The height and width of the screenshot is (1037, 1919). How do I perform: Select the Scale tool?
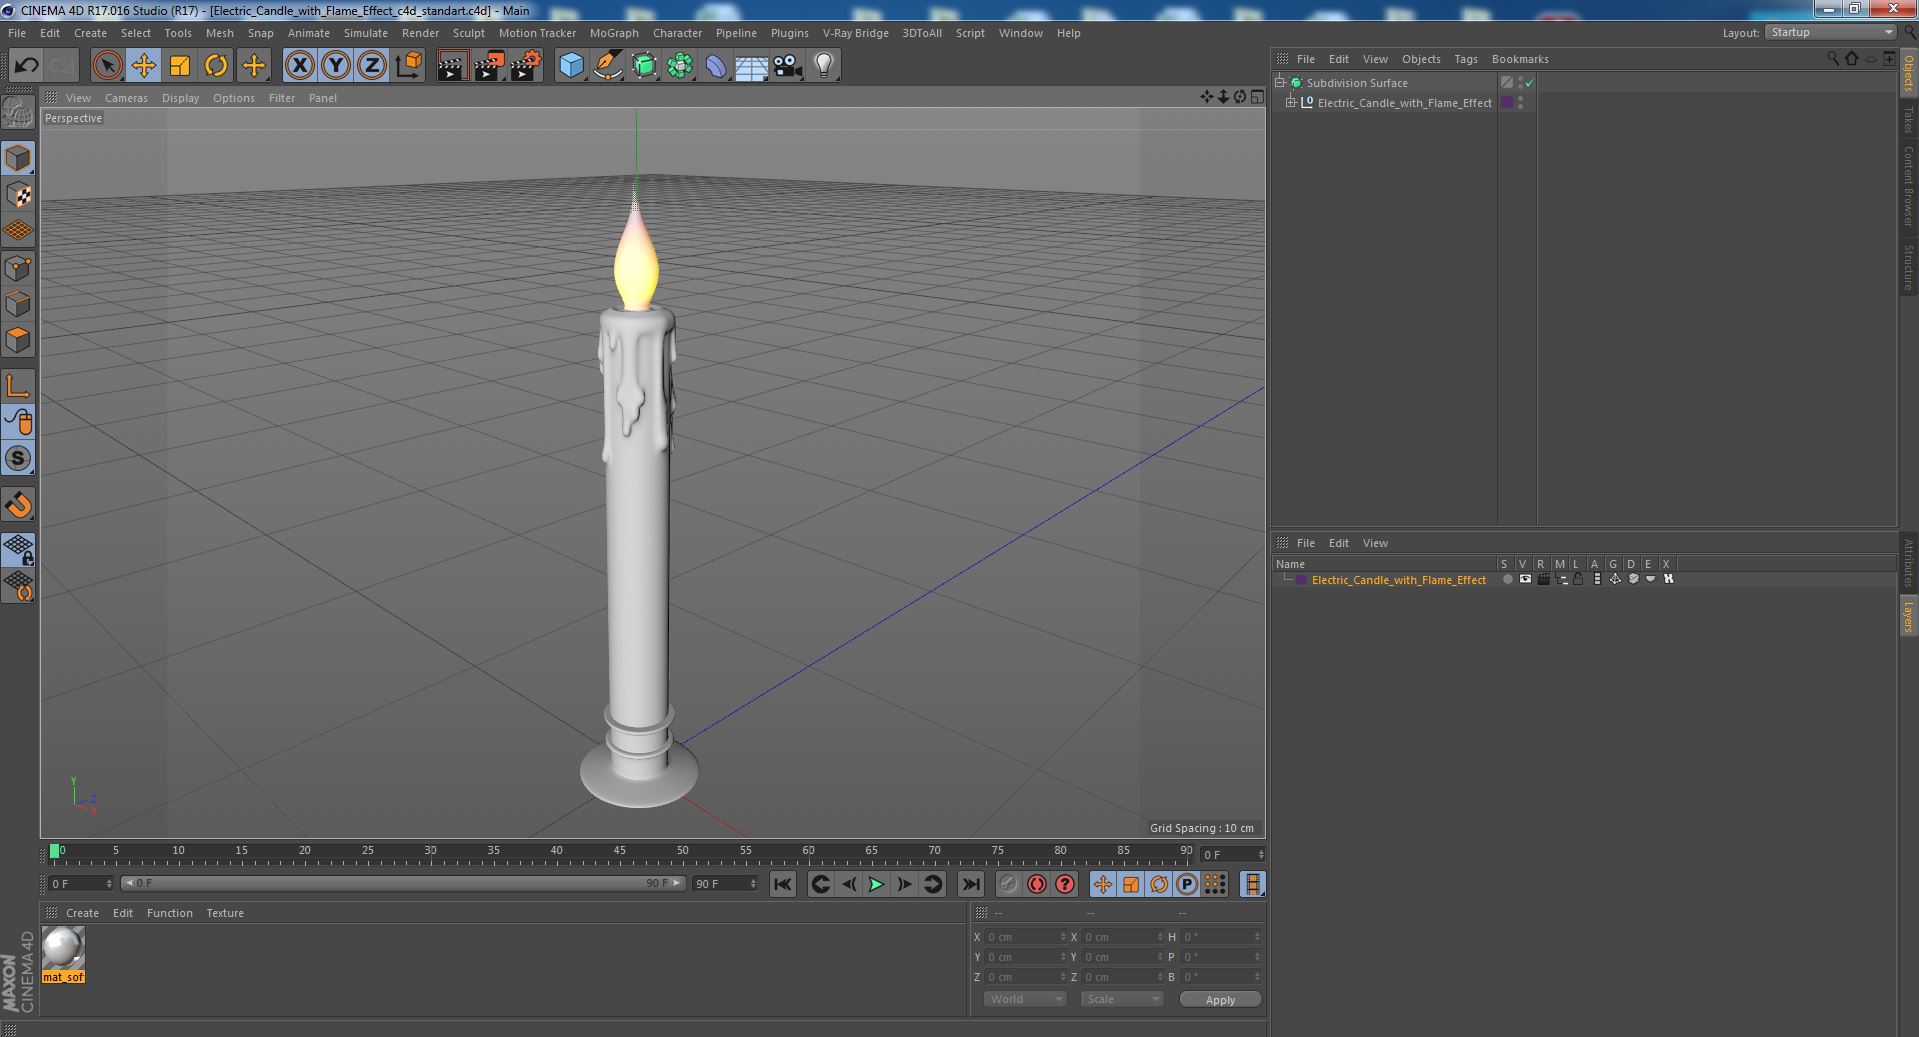click(179, 66)
